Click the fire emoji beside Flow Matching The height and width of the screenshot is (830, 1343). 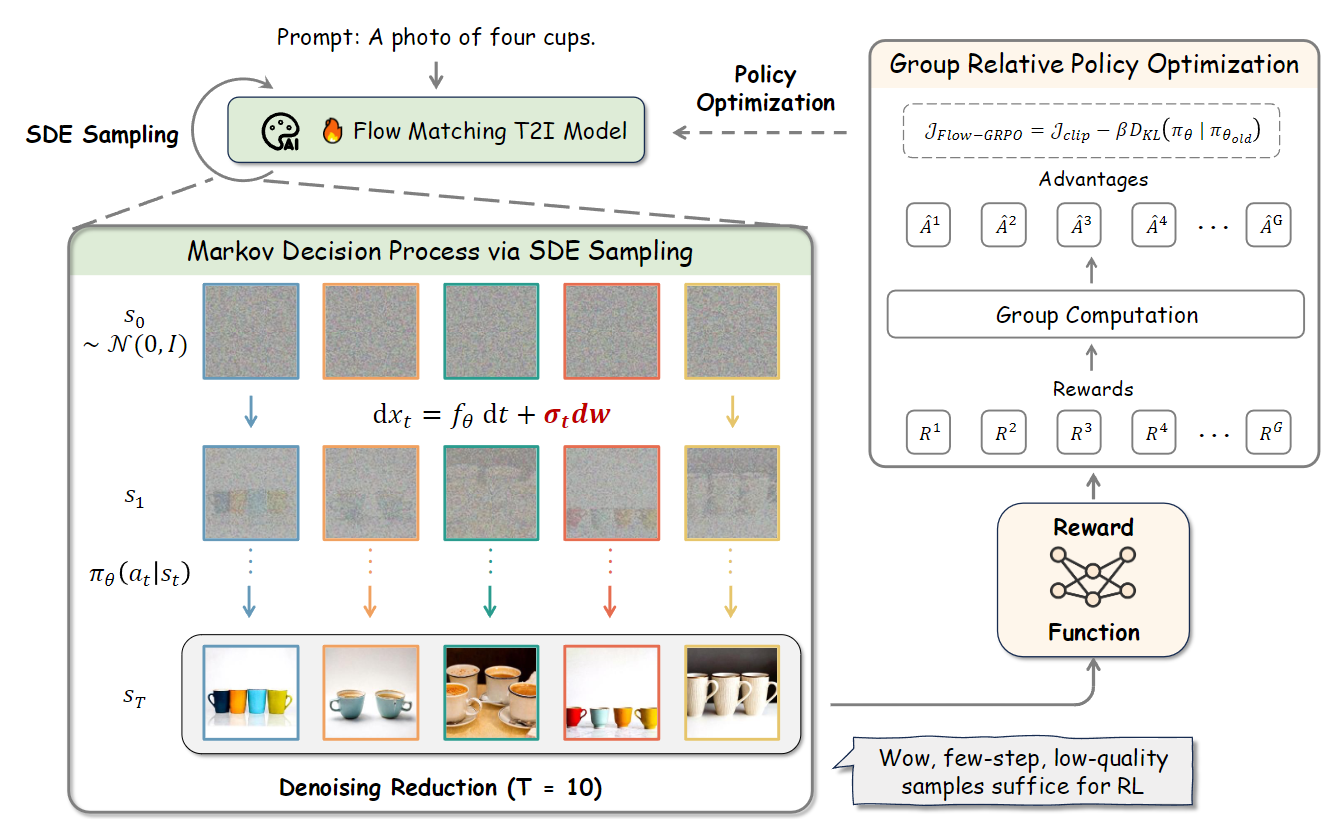pyautogui.click(x=332, y=130)
